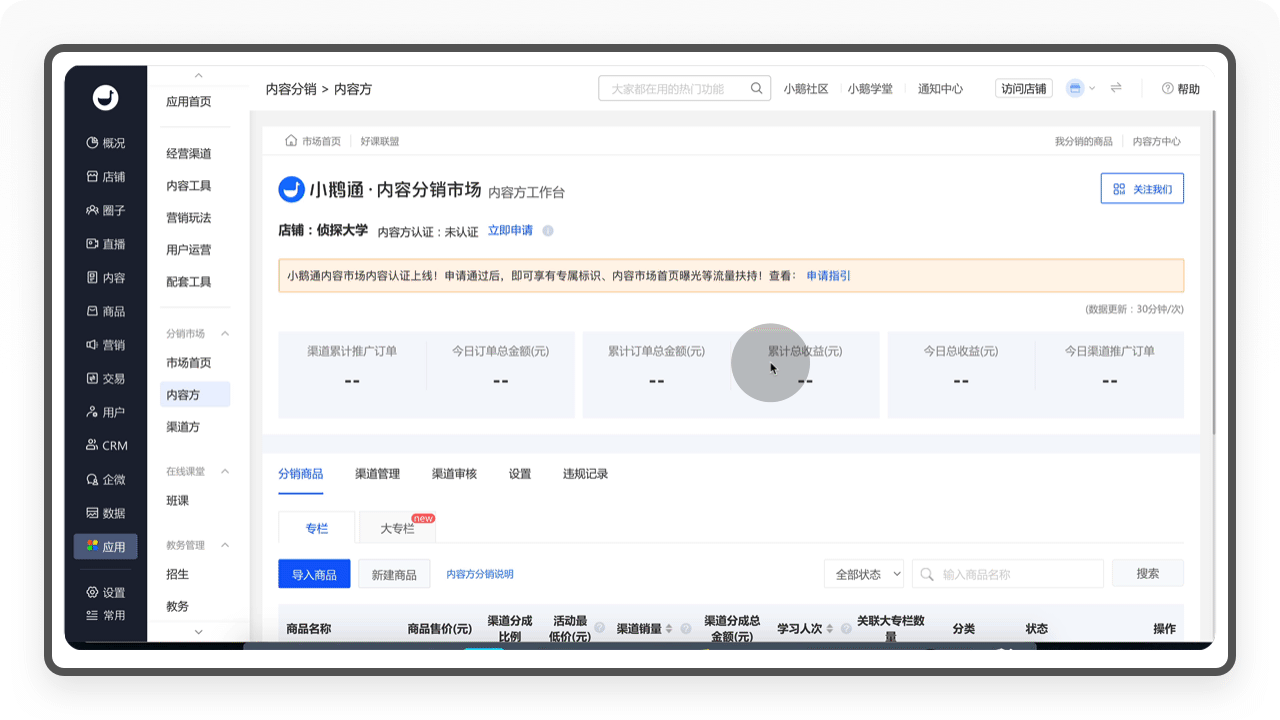Image resolution: width=1280 pixels, height=720 pixels.
Task: Open 好课联盟 in market breadcrumb bar
Action: pyautogui.click(x=380, y=142)
